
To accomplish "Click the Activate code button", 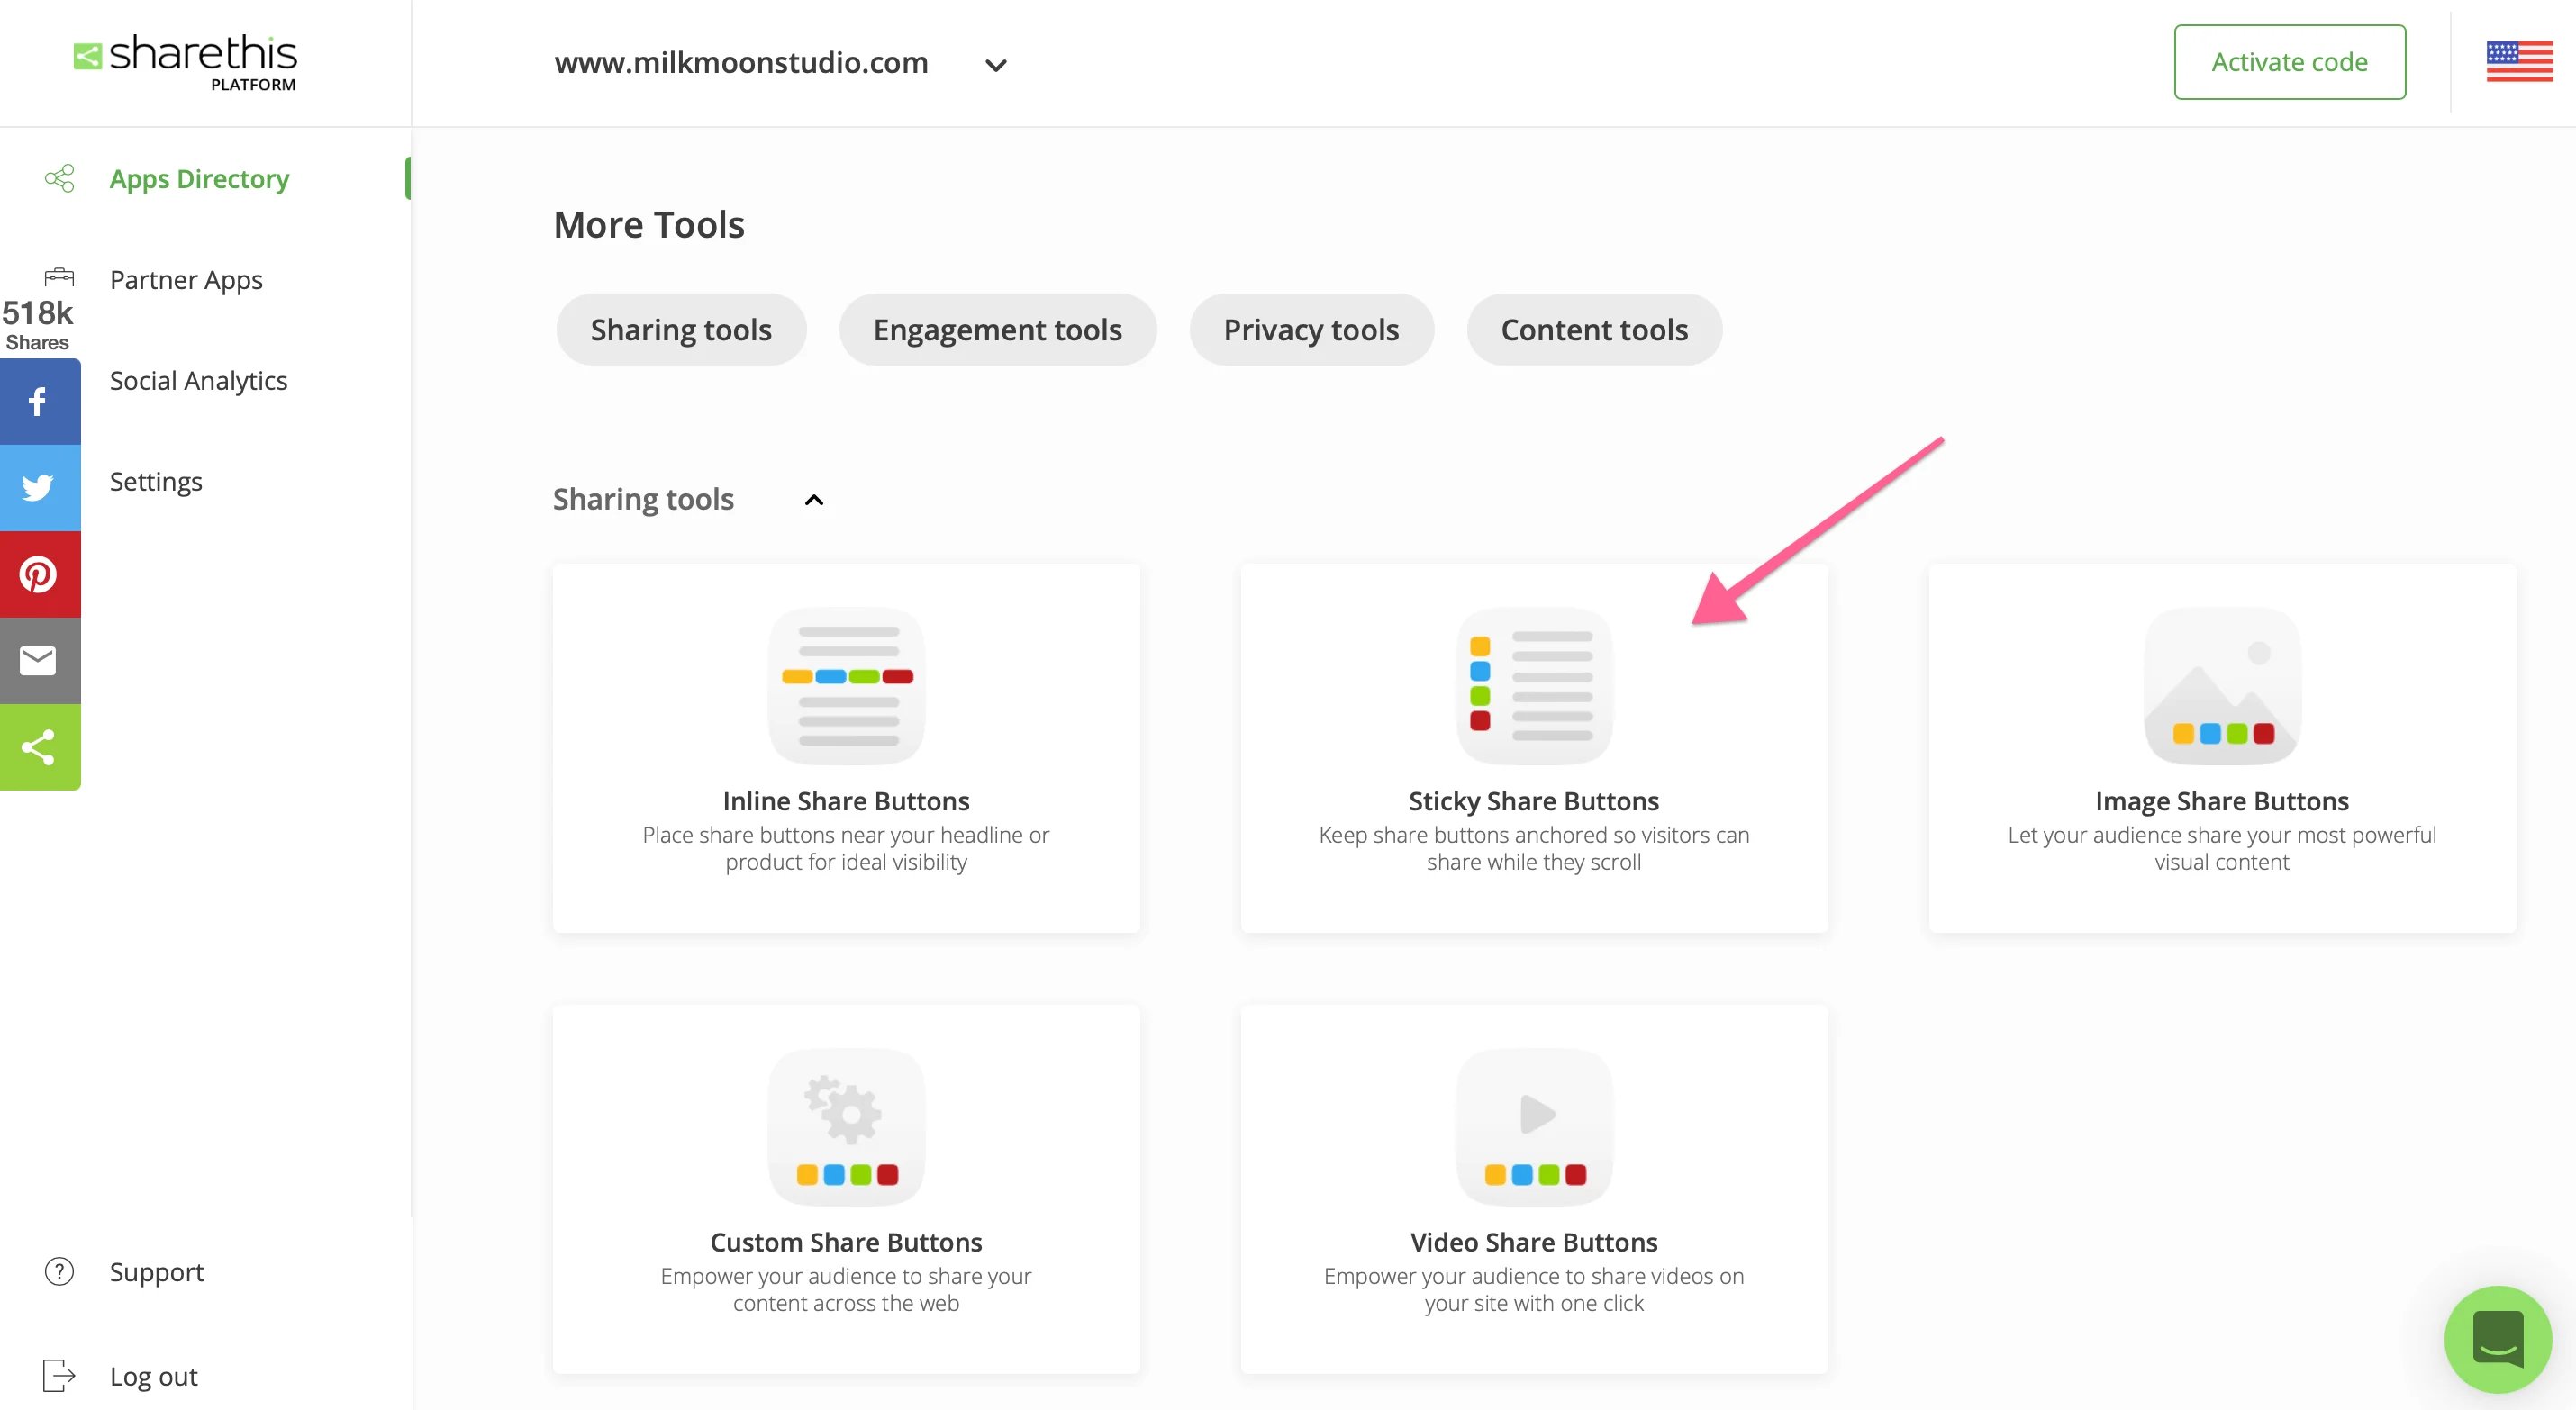I will click(2289, 61).
